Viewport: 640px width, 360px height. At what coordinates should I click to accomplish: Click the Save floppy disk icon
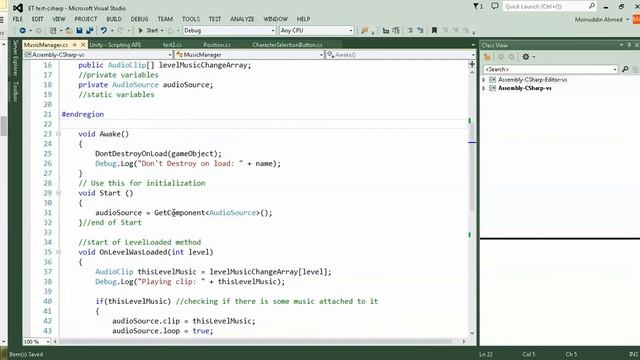click(x=80, y=31)
